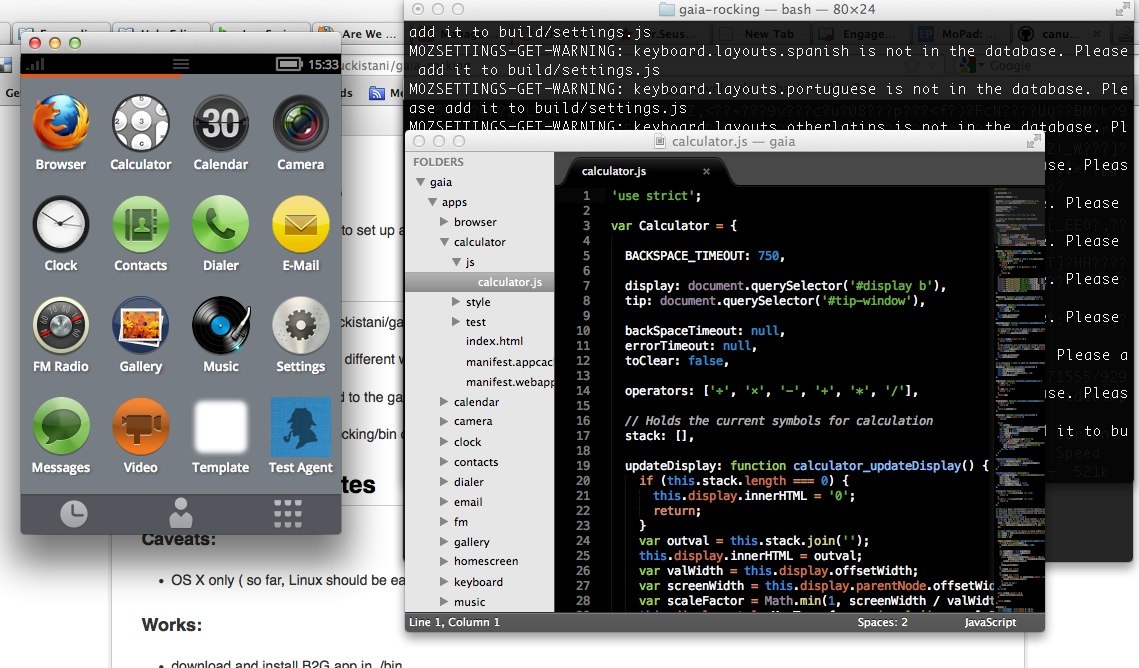Screen dimensions: 1139x668
Task: Open the Spaces: 2 indentation menu
Action: [x=882, y=622]
